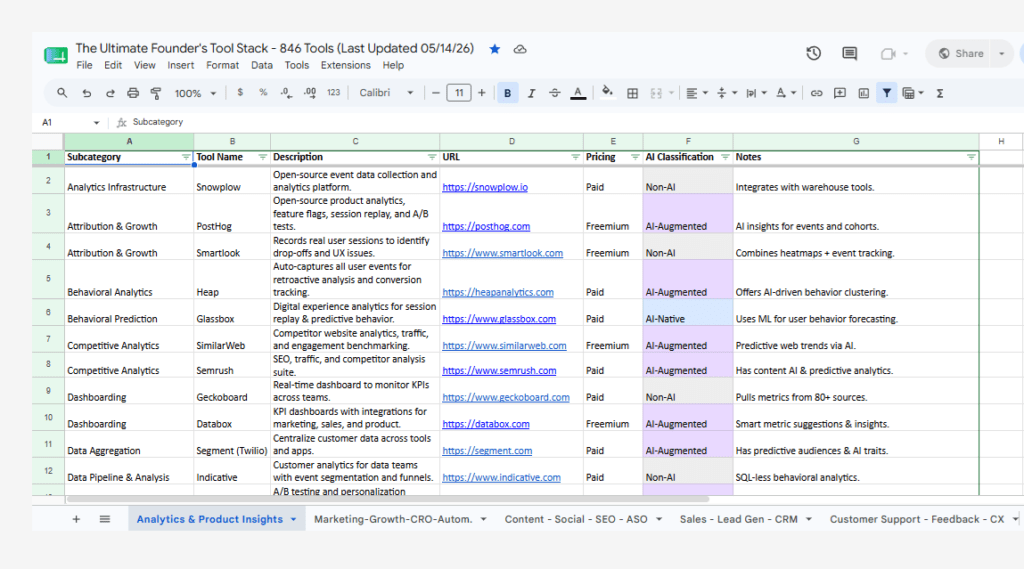Screen dimensions: 1024x569
Task: Open the 100% zoom dropdown
Action: point(195,93)
